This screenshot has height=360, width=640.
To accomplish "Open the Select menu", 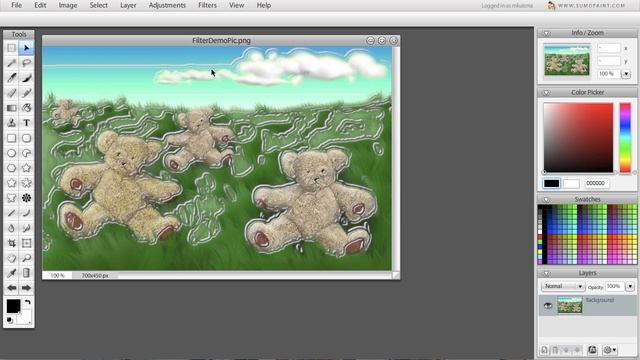I will point(99,5).
